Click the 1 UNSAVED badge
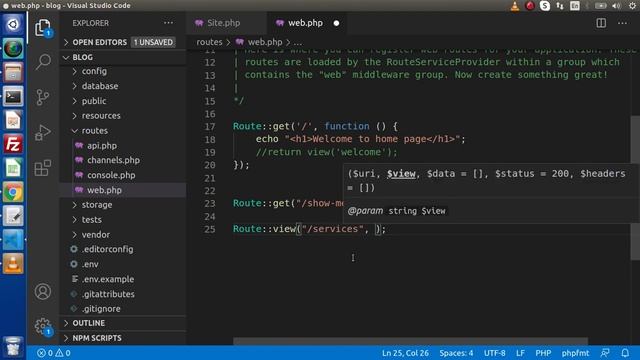Image resolution: width=640 pixels, height=360 pixels. pos(153,42)
